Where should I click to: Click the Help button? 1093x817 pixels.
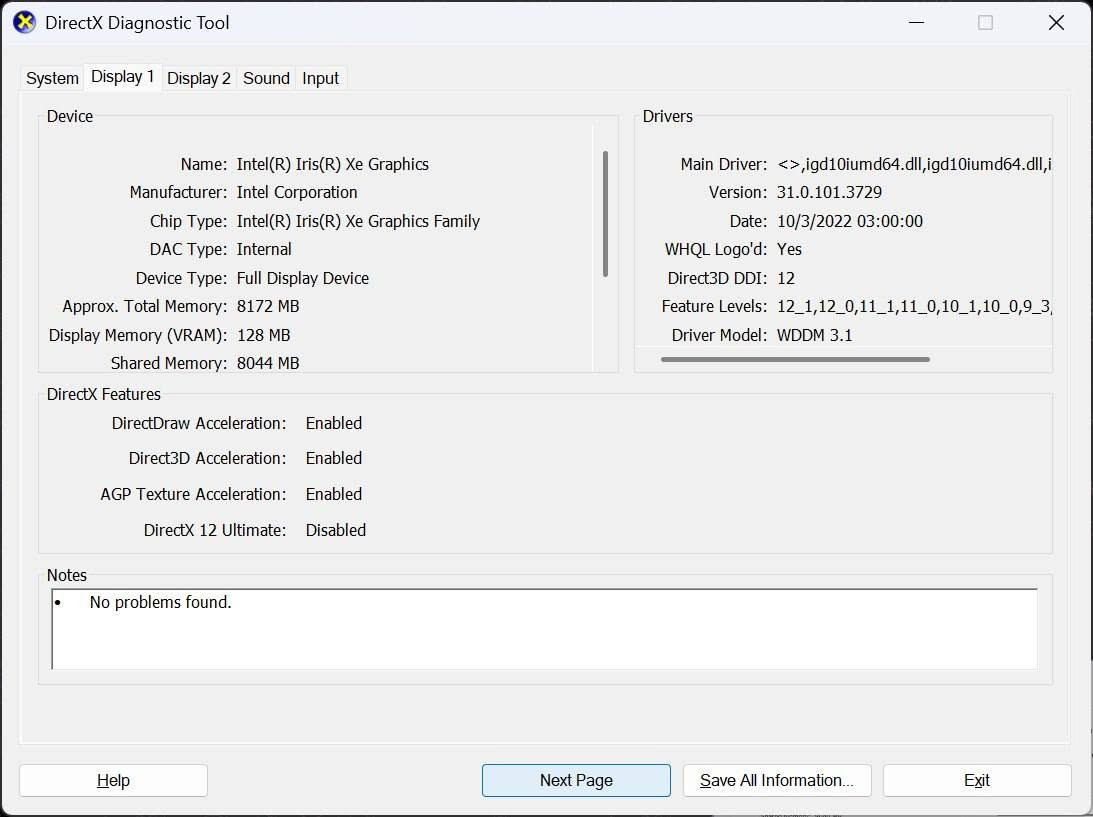[x=113, y=780]
